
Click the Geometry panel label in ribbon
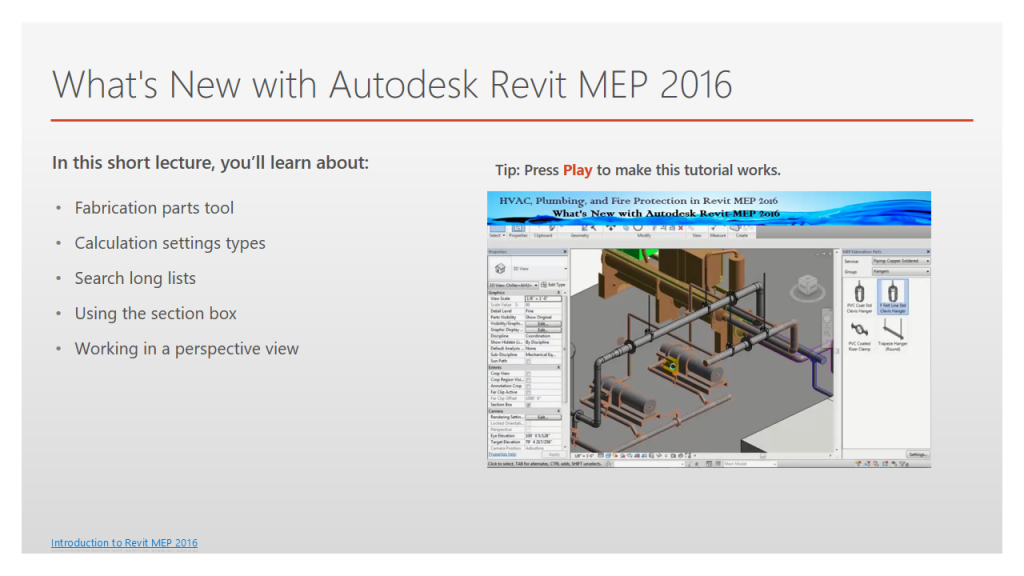point(579,235)
